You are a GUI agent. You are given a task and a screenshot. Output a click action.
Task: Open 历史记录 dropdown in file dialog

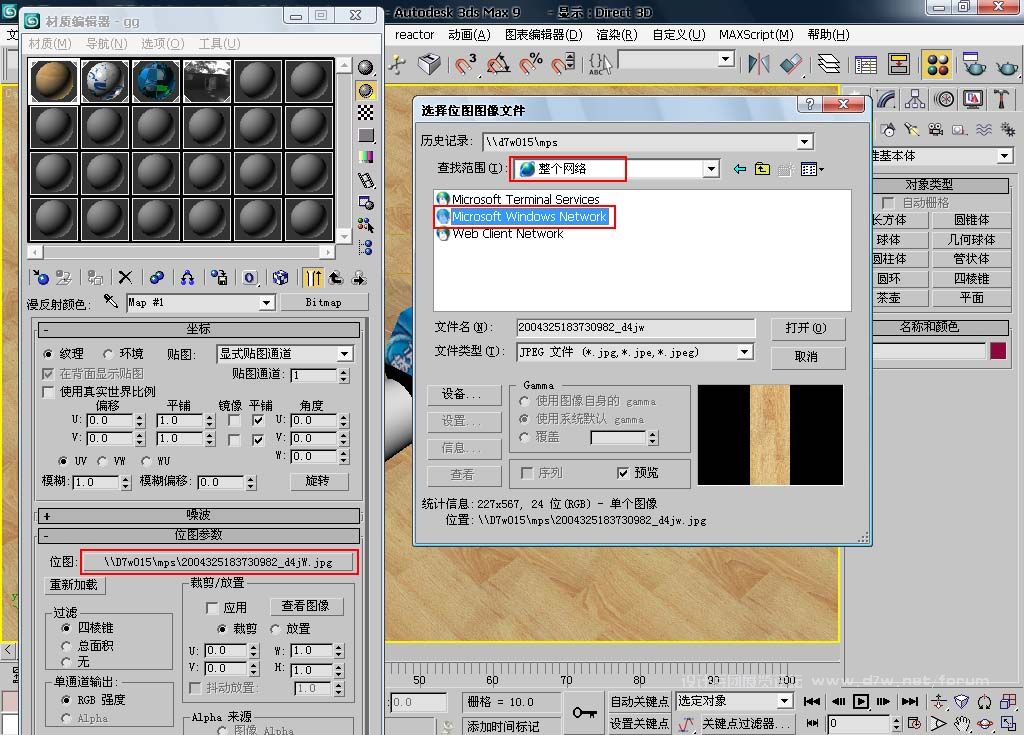(805, 142)
